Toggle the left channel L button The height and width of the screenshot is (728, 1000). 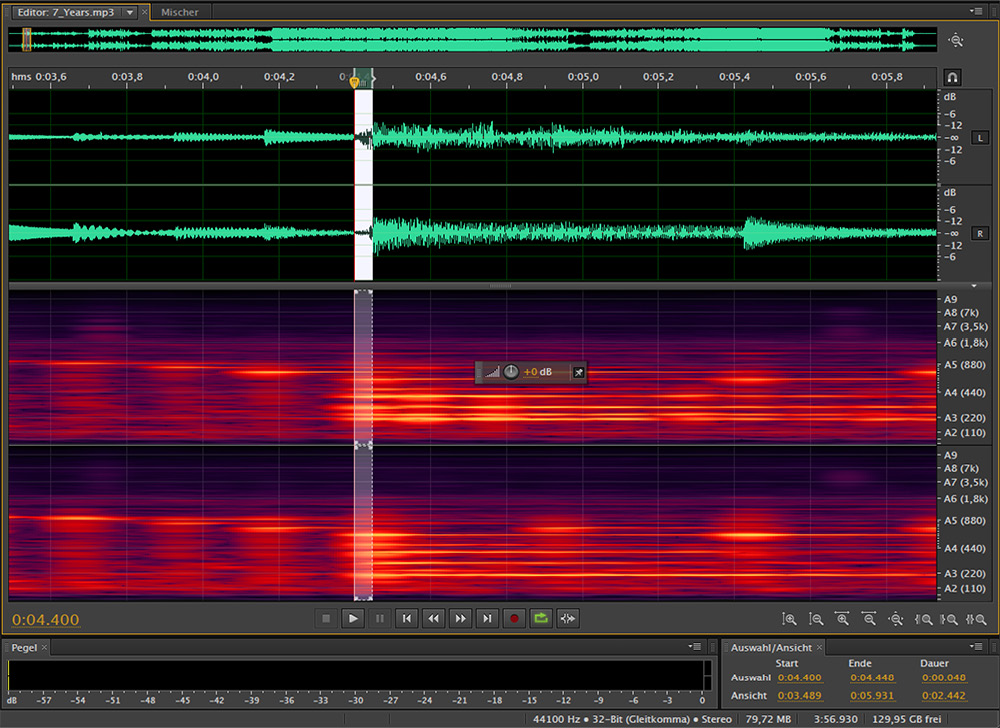click(x=980, y=137)
